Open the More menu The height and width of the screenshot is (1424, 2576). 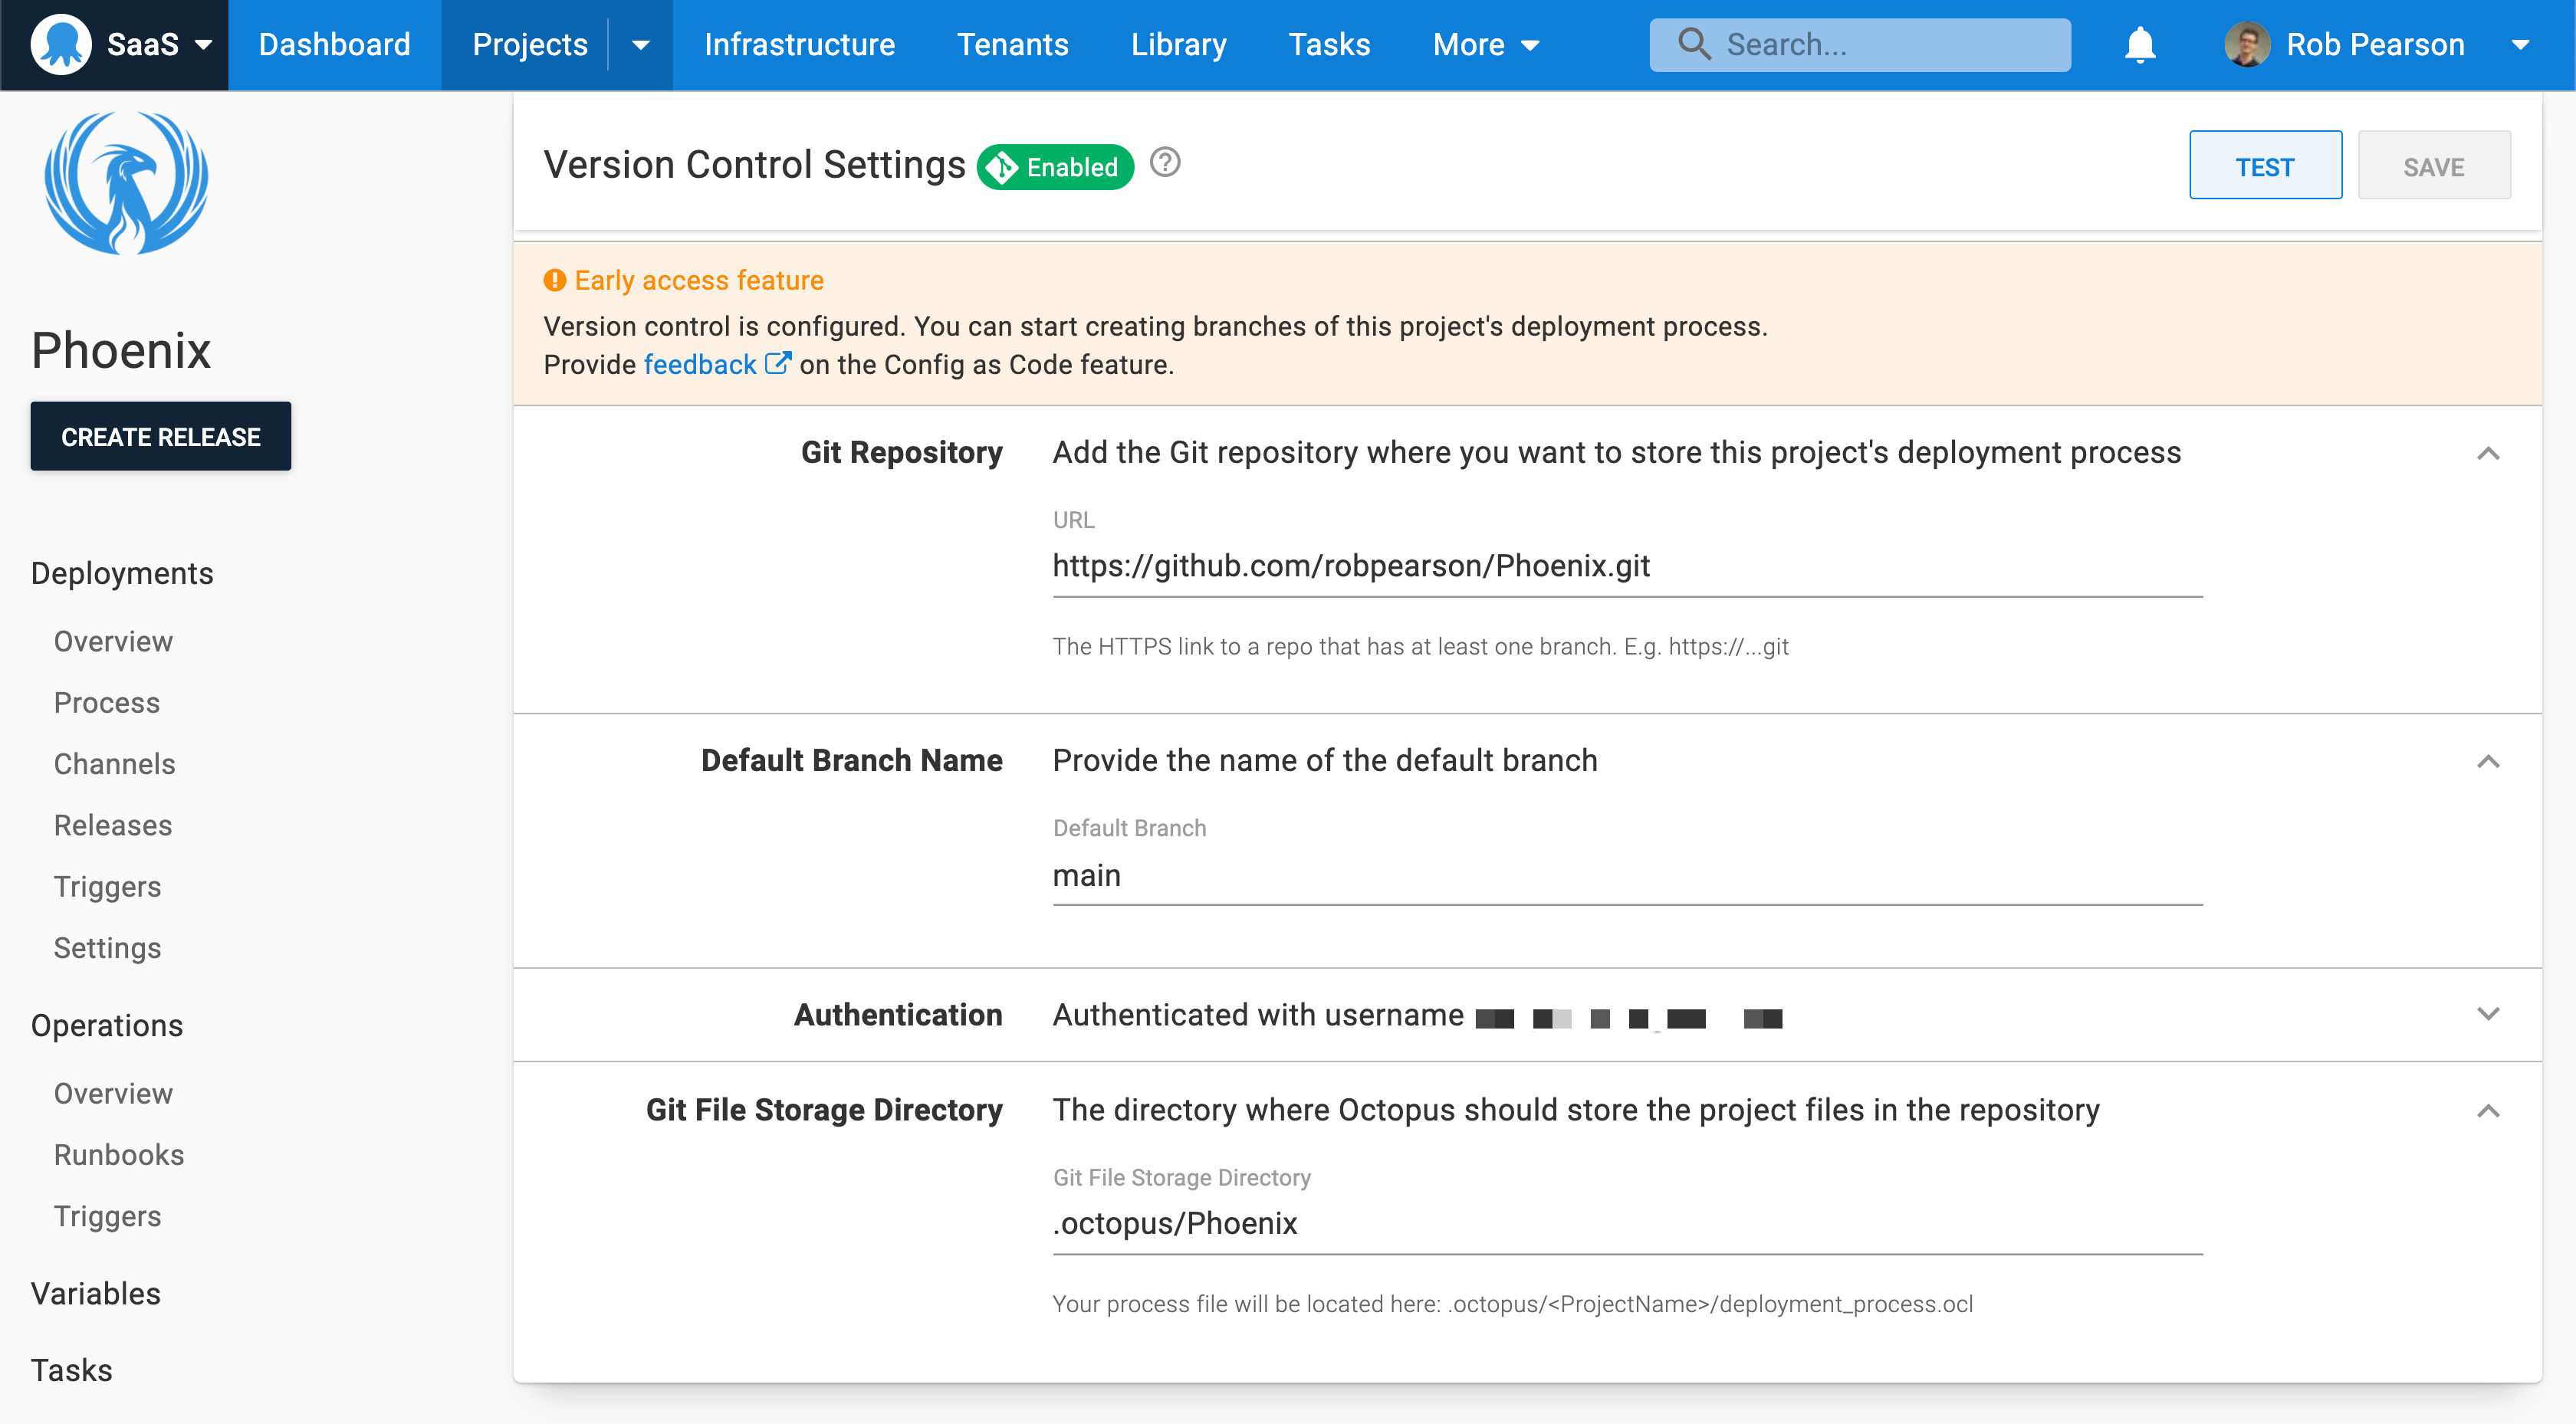coord(1484,44)
